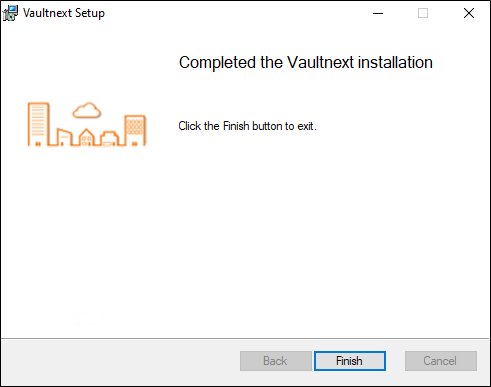Click the tall striped skyscraper graphic
491x387 pixels.
point(38,124)
